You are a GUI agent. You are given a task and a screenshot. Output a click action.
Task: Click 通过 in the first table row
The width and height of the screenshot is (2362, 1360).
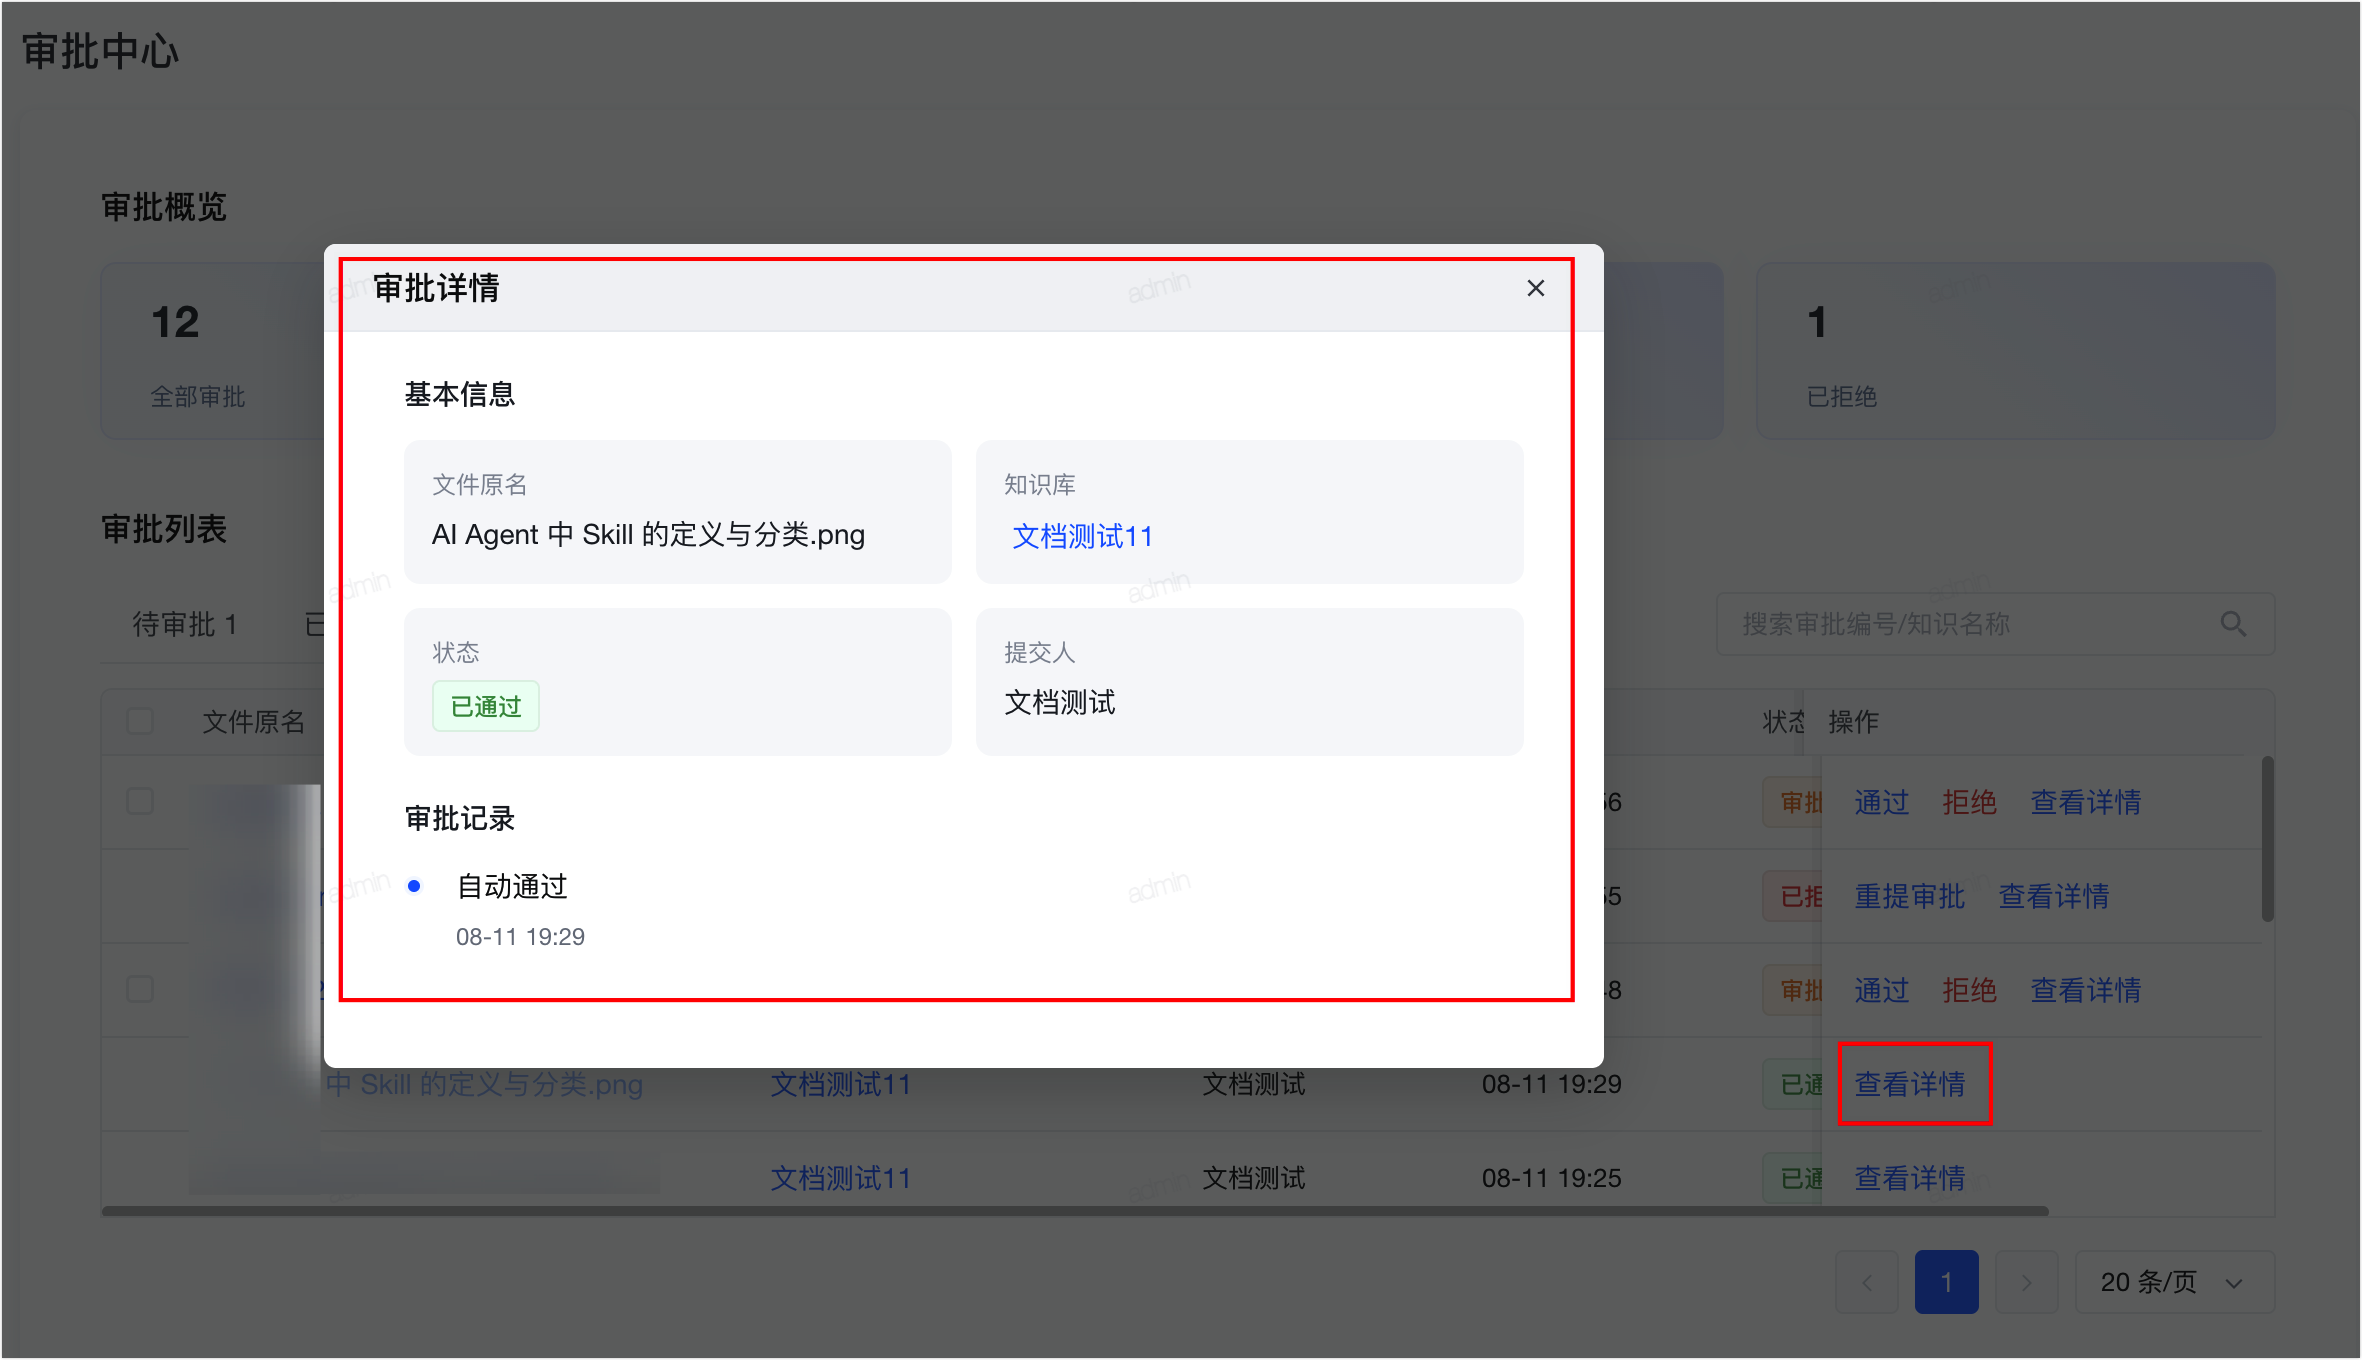coord(1882,802)
